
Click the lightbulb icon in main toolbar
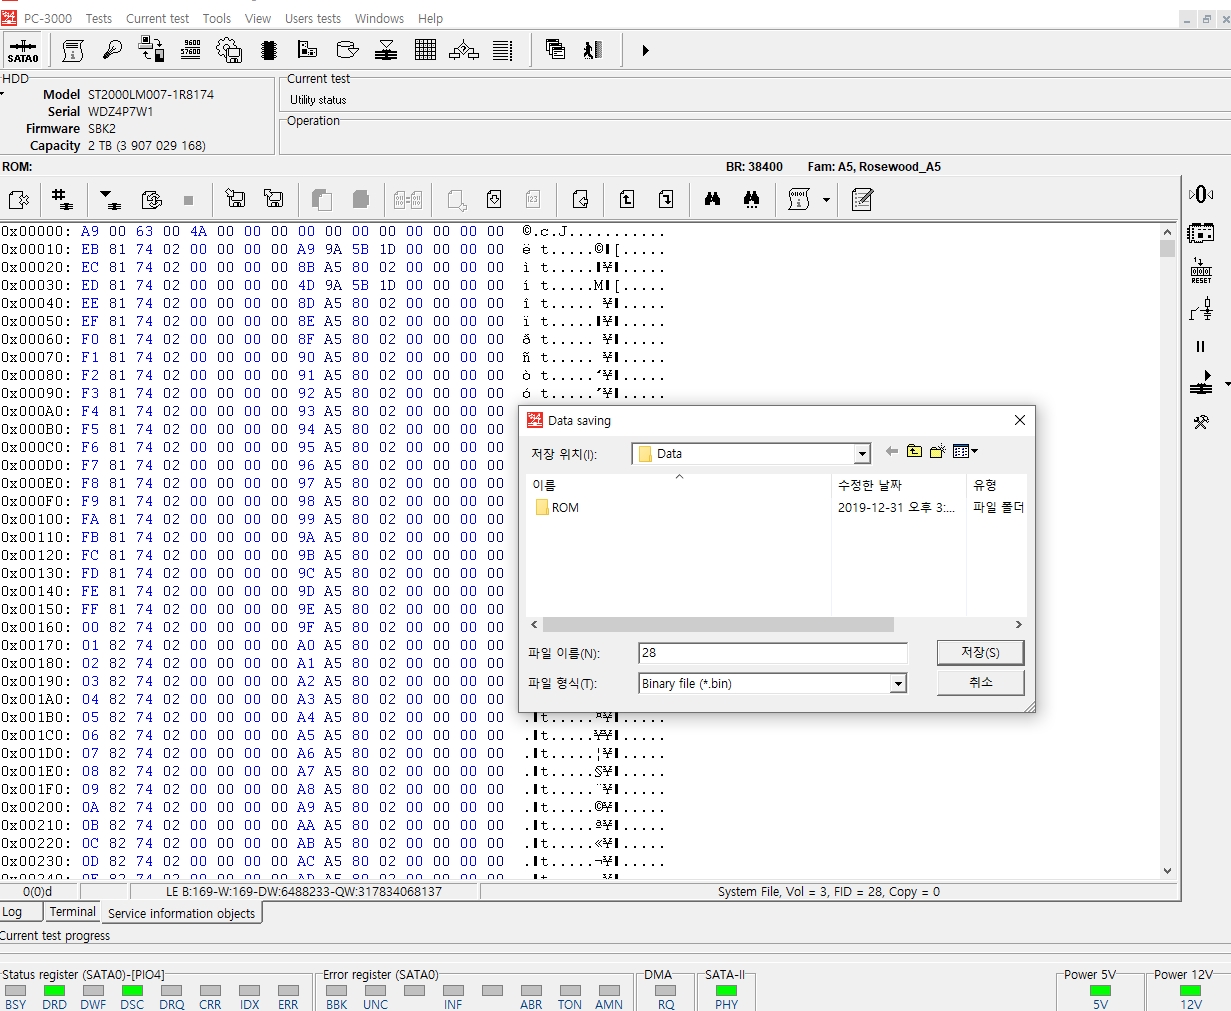(x=112, y=50)
